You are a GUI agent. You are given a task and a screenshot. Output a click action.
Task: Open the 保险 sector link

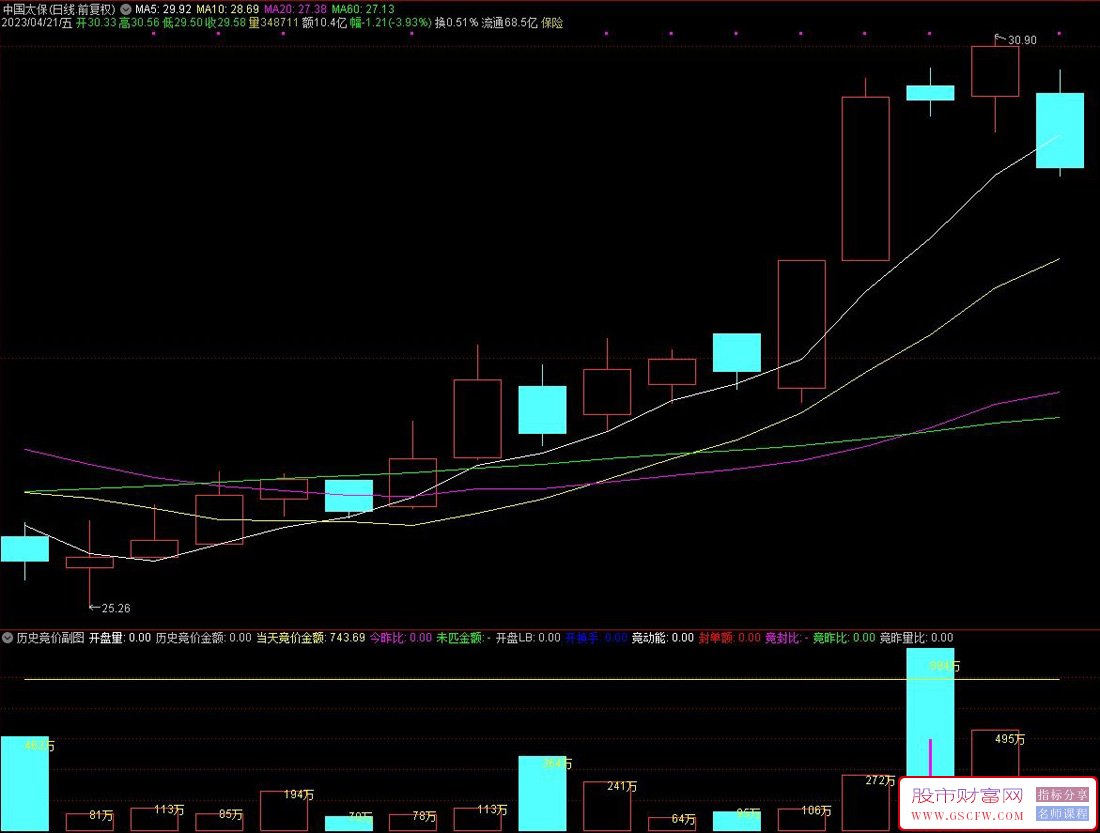[552, 23]
